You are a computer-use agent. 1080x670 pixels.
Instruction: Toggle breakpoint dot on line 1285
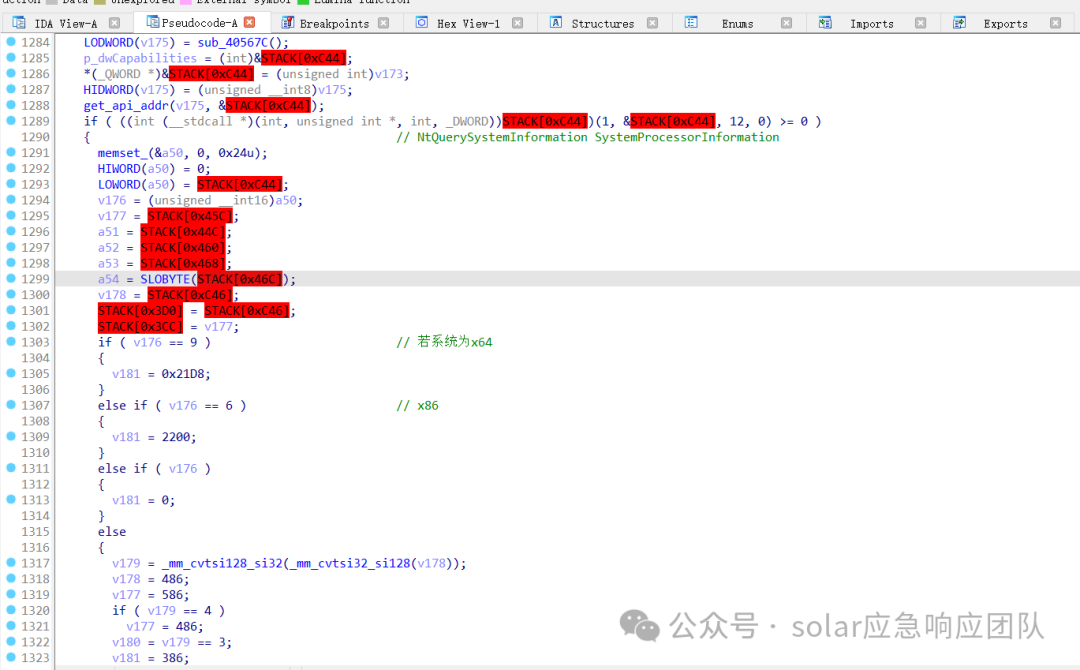pyautogui.click(x=11, y=57)
